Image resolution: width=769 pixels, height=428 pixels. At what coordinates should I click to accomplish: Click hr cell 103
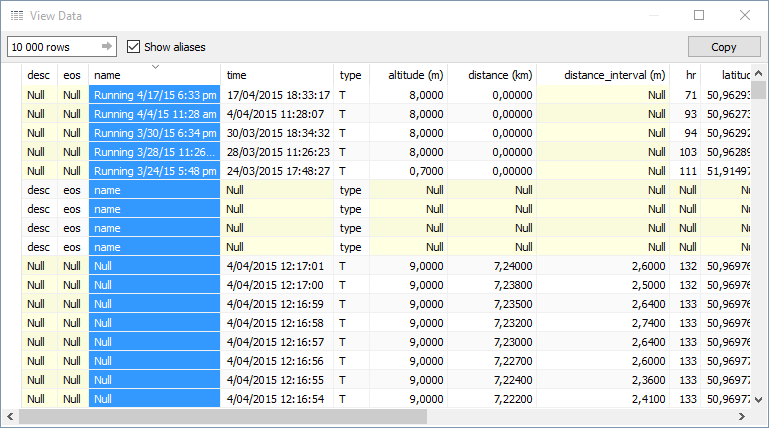[685, 152]
